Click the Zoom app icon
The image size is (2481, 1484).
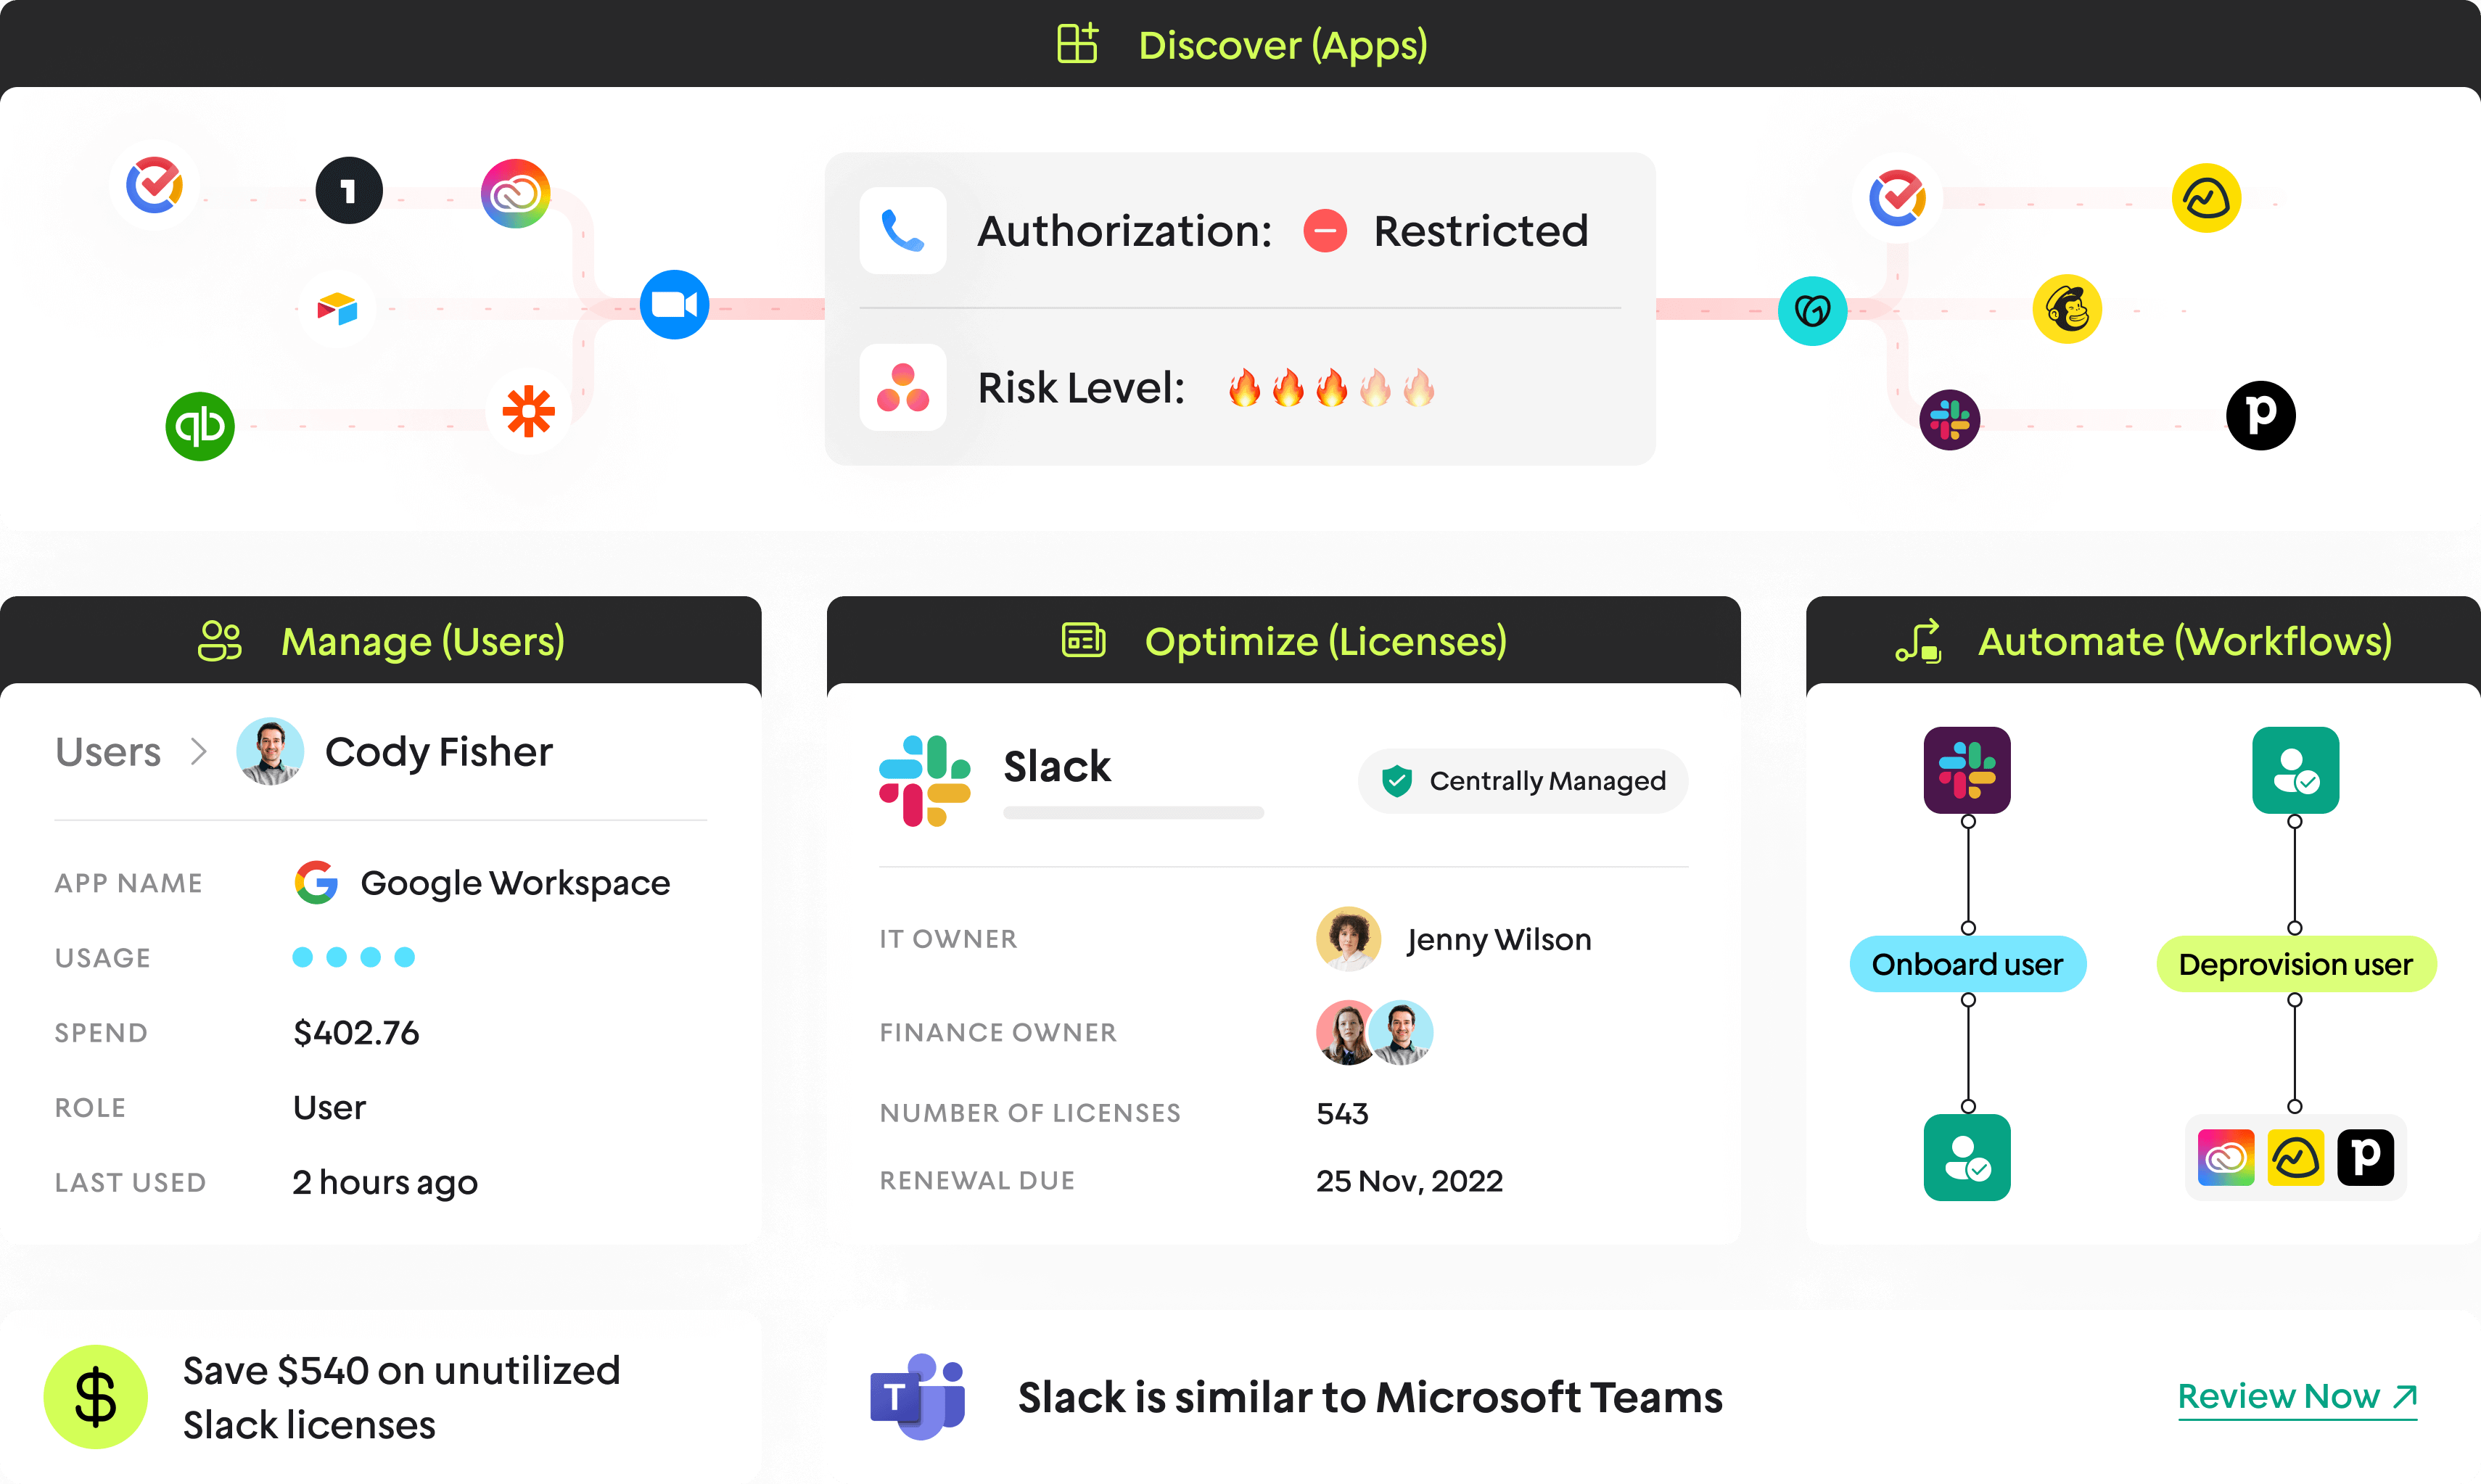(x=674, y=305)
